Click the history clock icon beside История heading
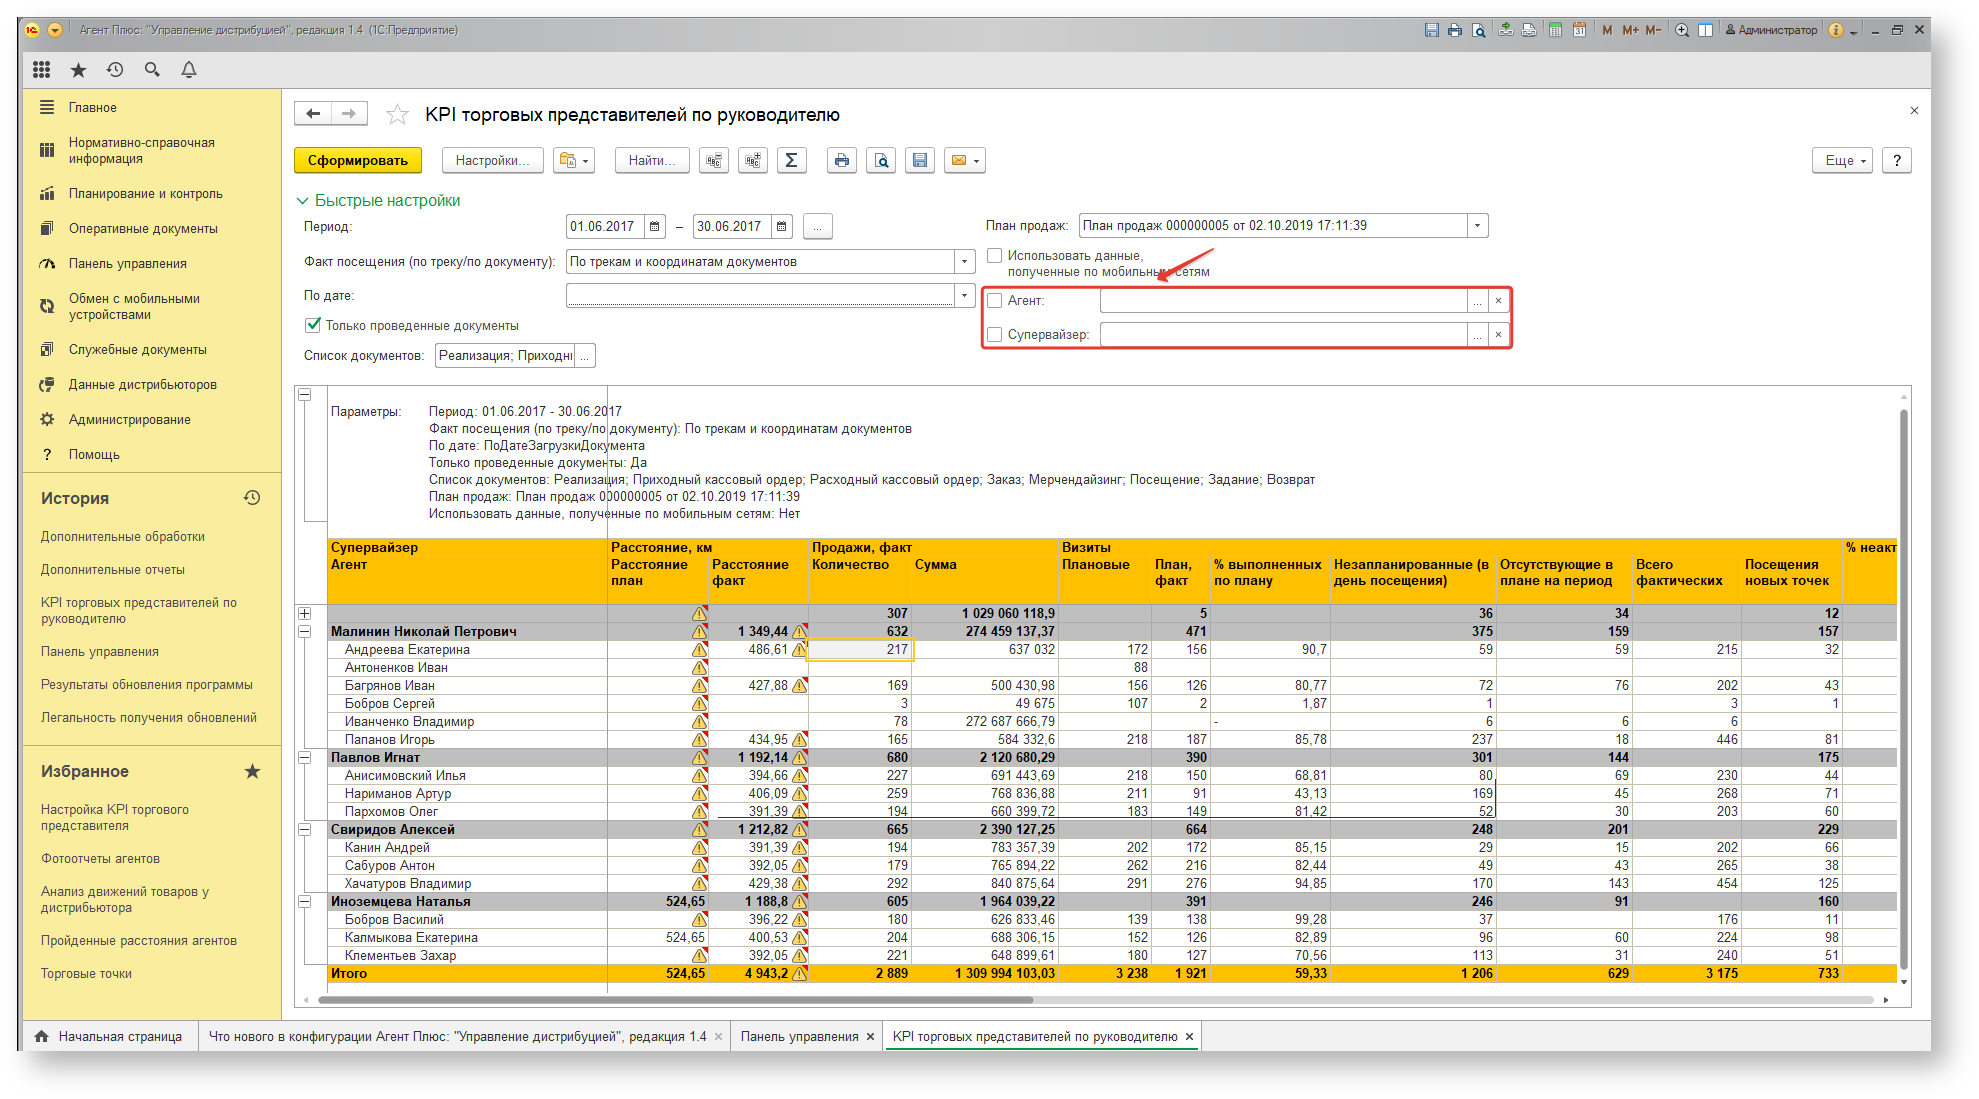Image resolution: width=1979 pixels, height=1099 pixels. pyautogui.click(x=252, y=497)
